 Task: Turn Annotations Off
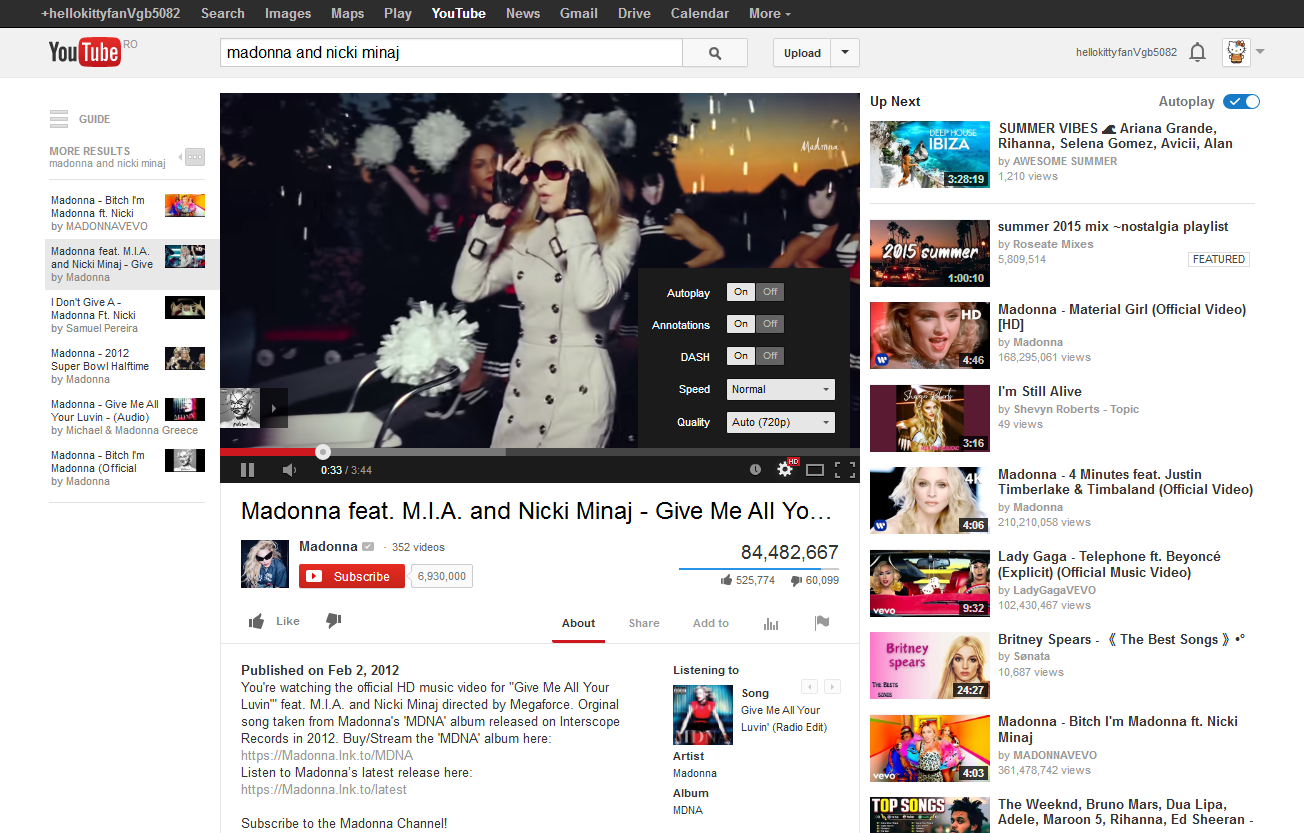[x=770, y=324]
